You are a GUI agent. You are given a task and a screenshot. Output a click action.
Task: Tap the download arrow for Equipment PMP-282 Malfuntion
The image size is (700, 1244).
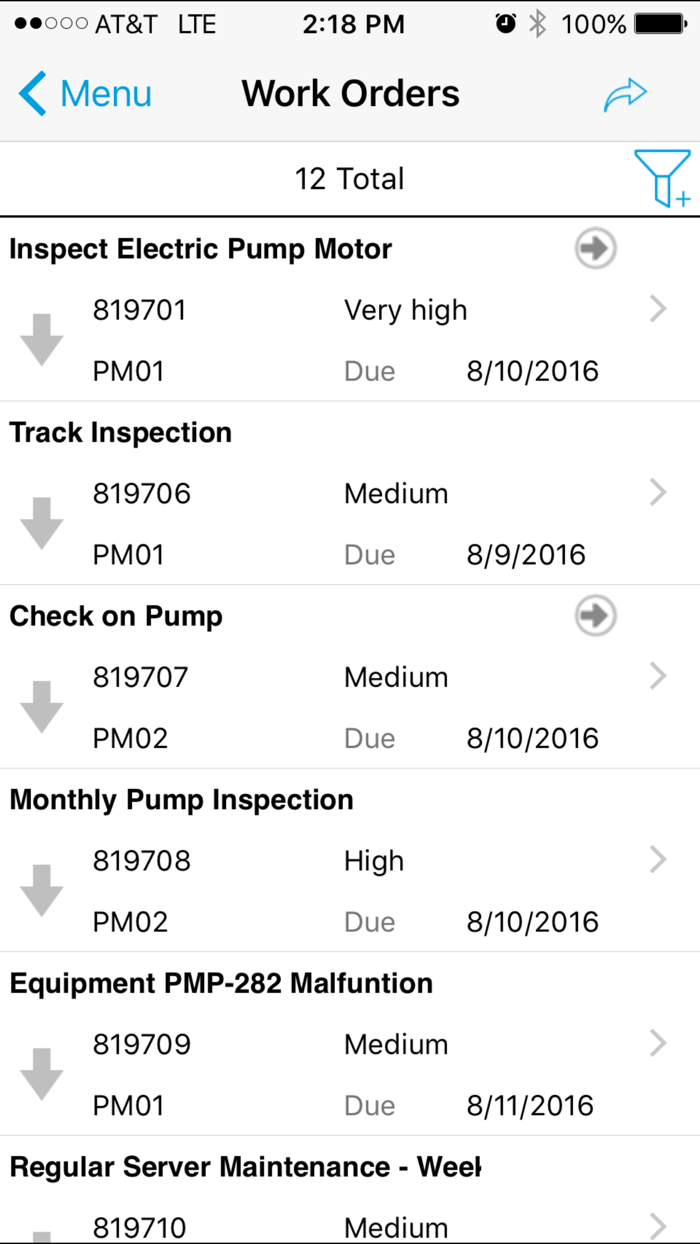[x=41, y=1074]
